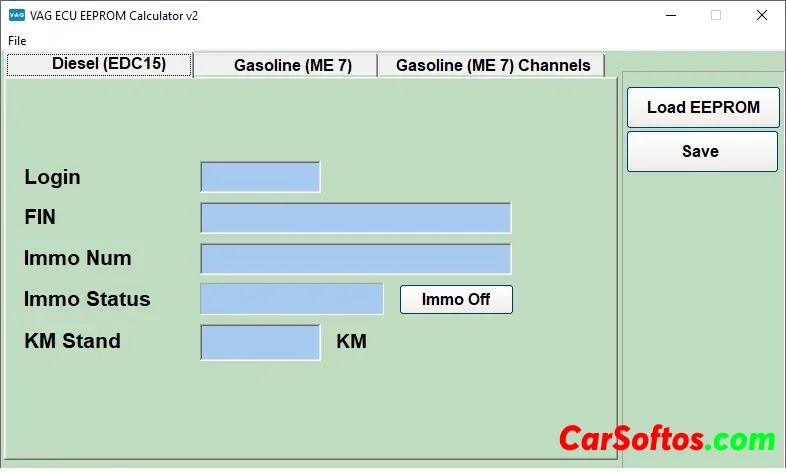
Task: Open the Gasoline (ME 7) Channels tab
Action: [493, 65]
